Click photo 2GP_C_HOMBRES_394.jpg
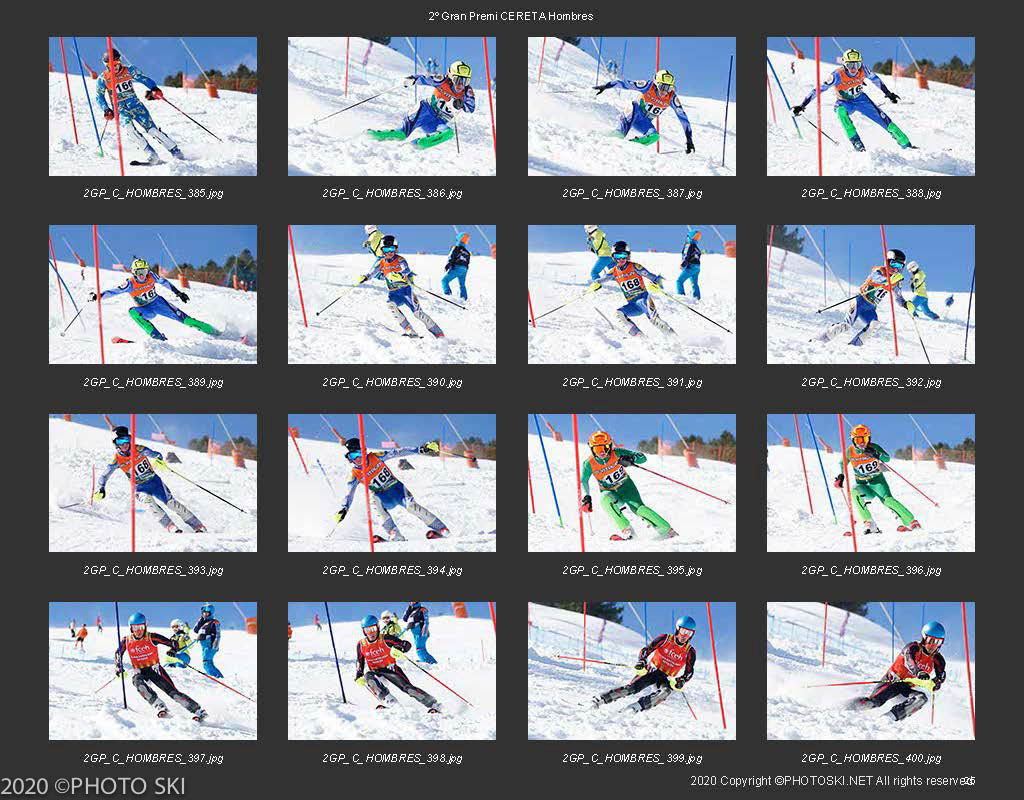Image resolution: width=1024 pixels, height=800 pixels. [x=392, y=483]
